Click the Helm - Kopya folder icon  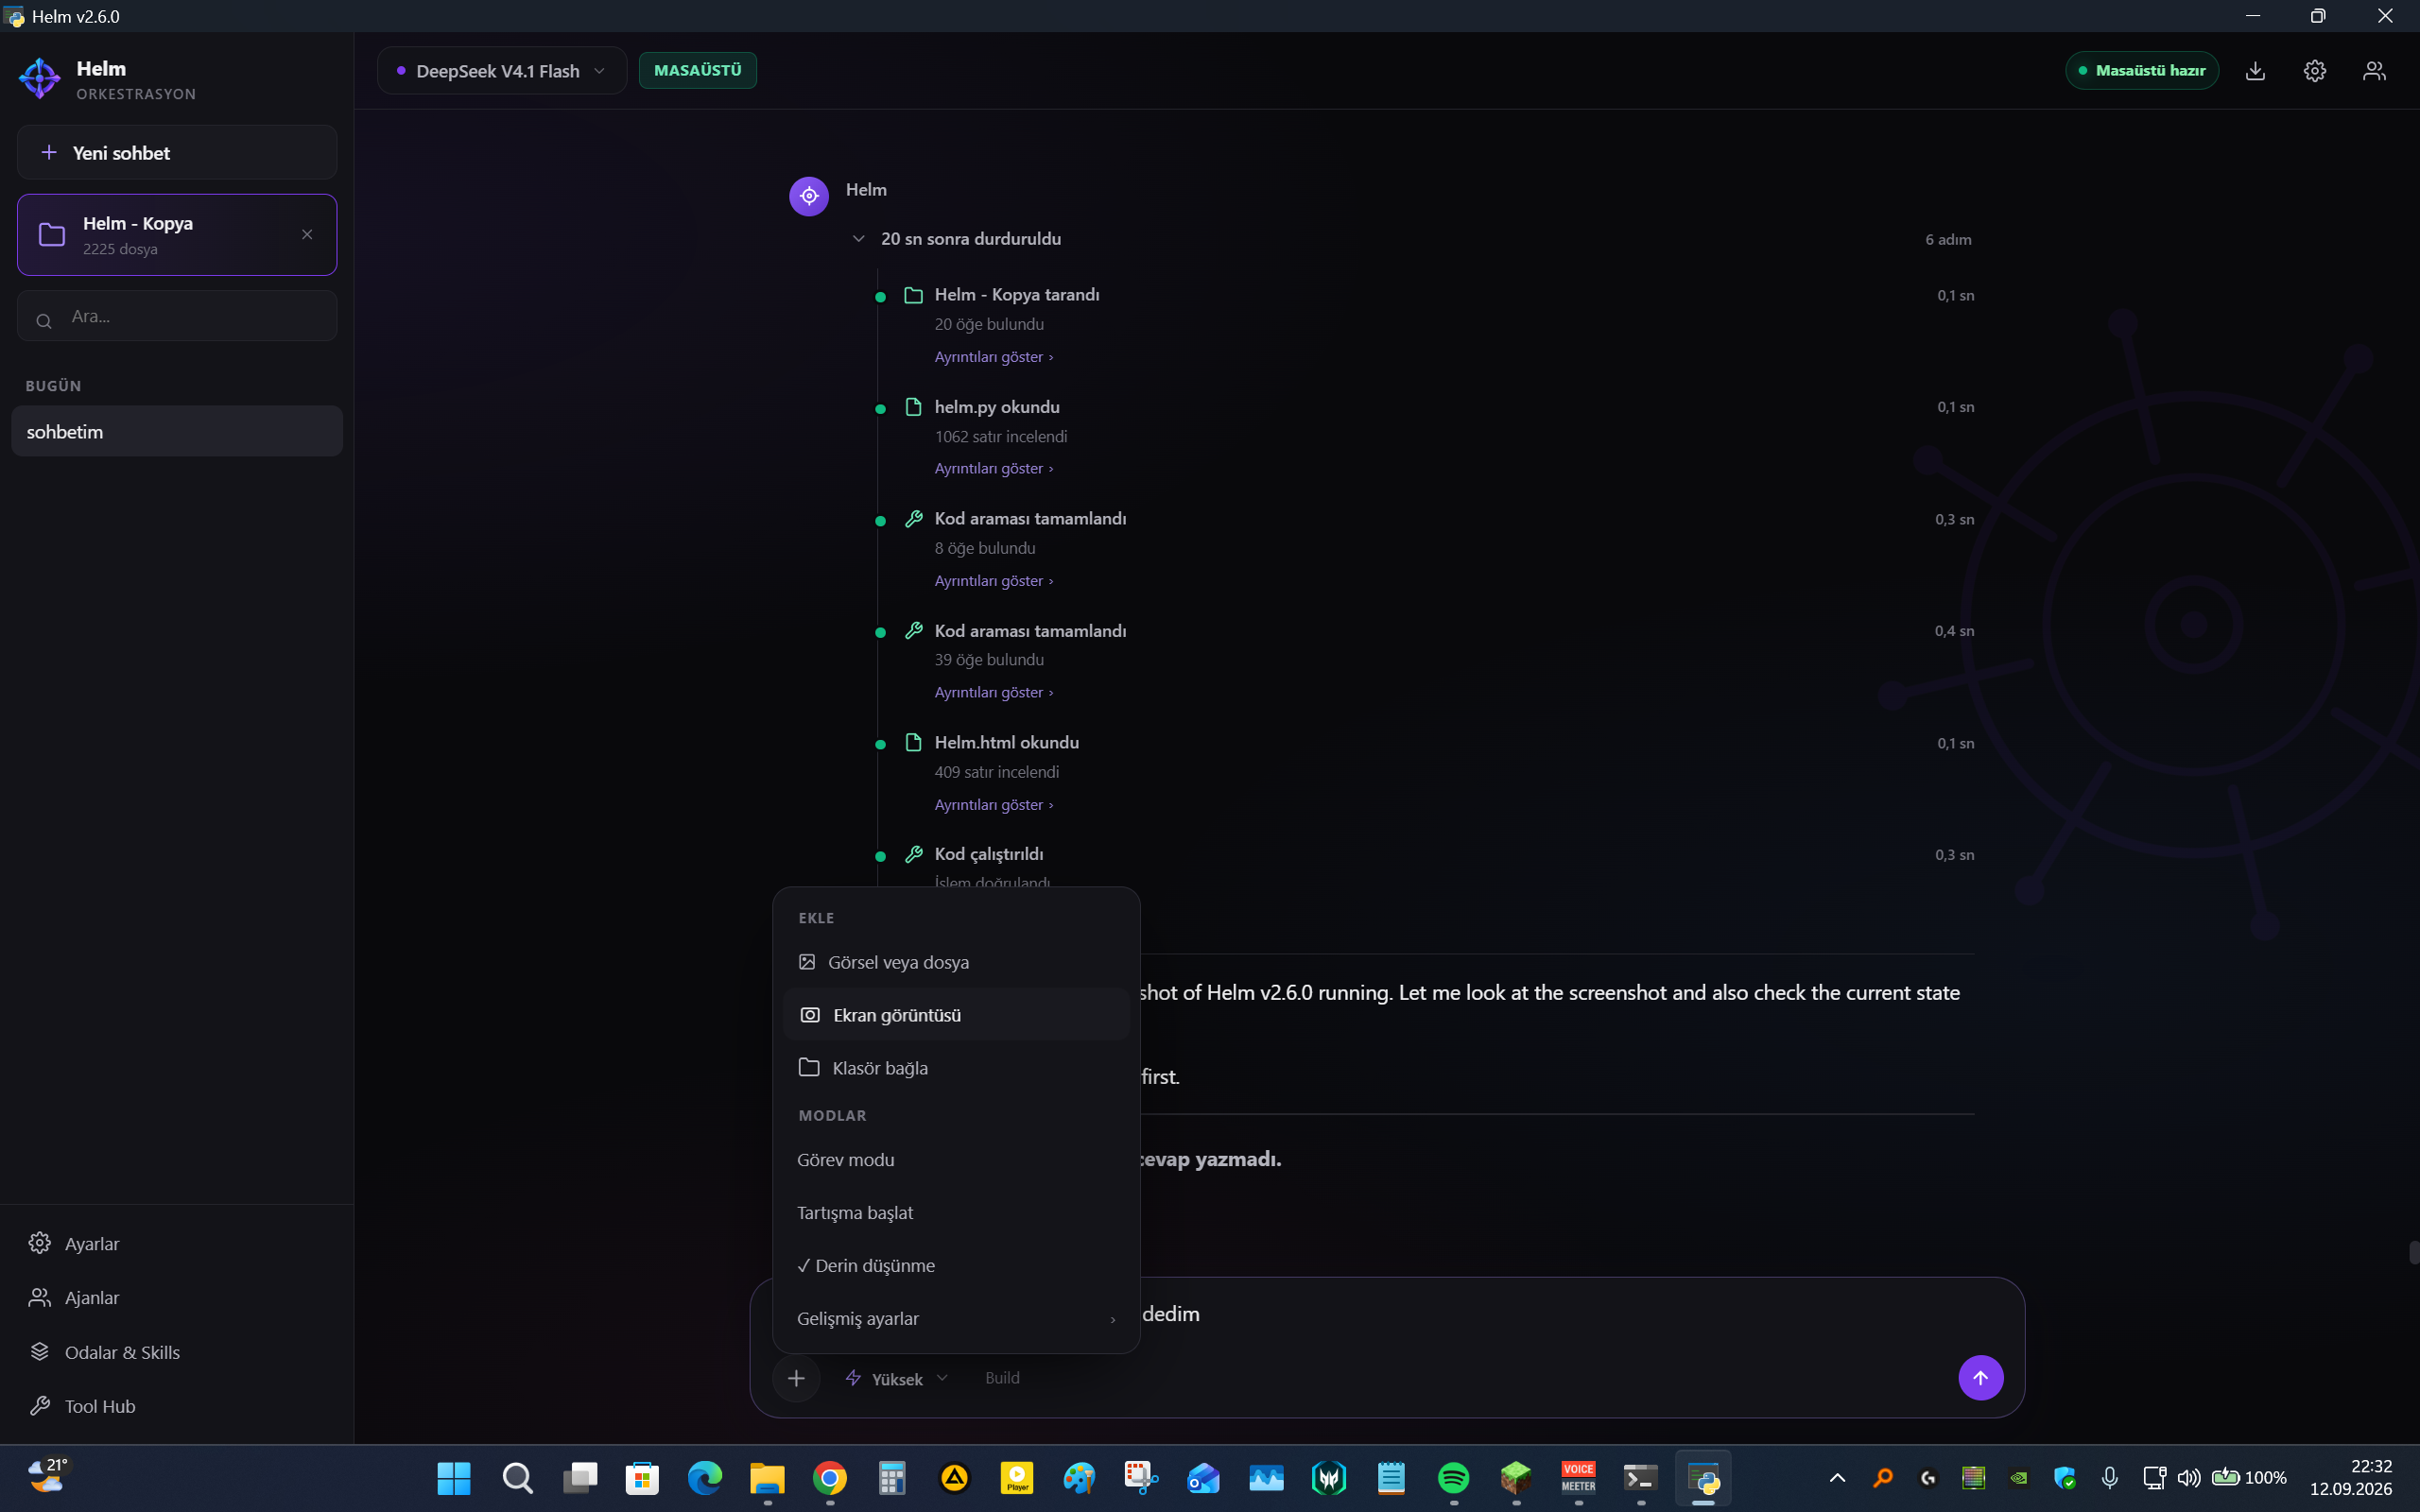tap(52, 235)
